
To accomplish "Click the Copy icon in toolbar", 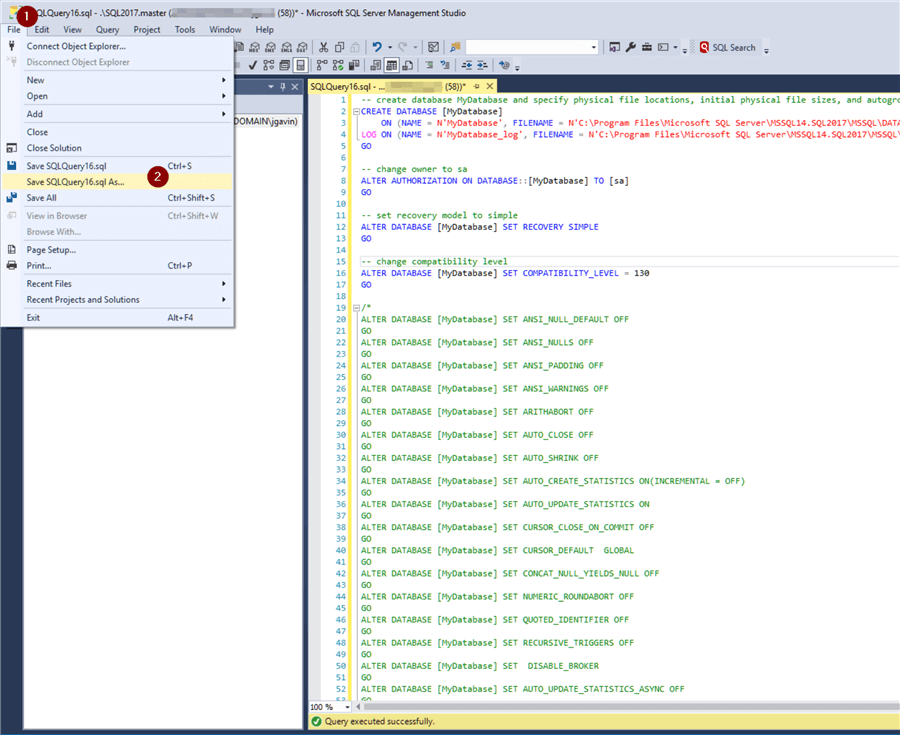I will pos(339,47).
